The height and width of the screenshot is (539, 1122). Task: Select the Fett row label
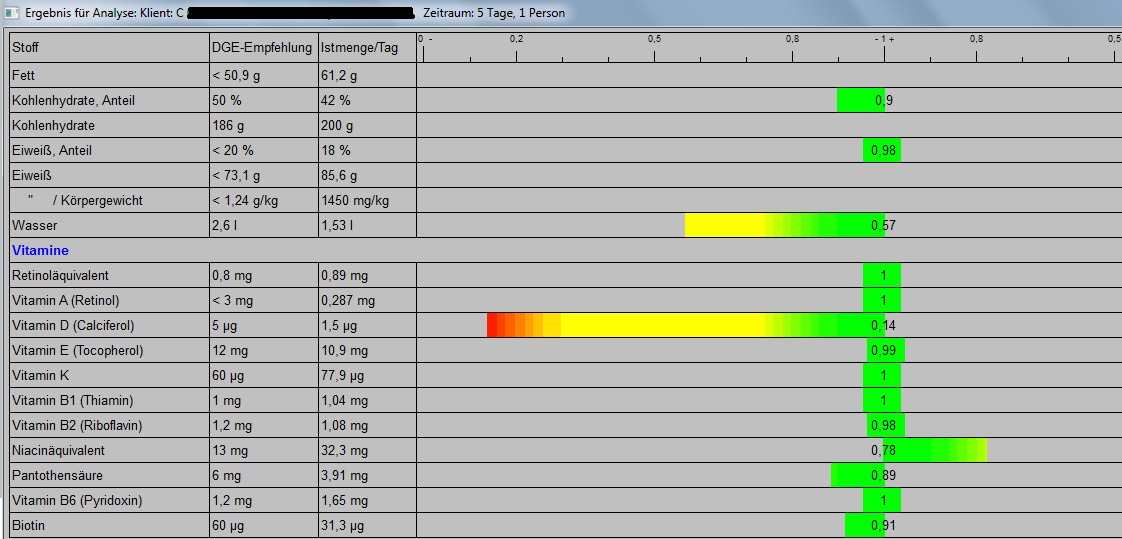24,75
